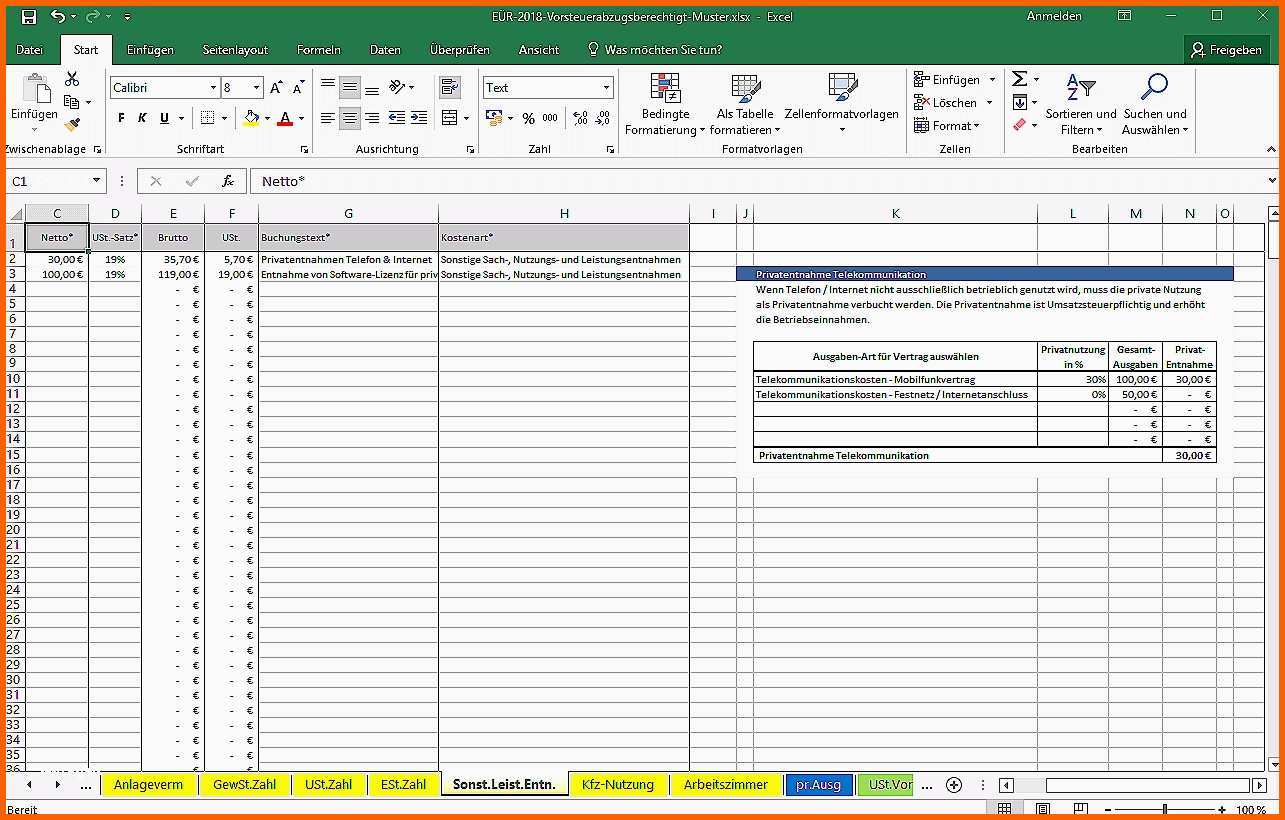Toggle wrap text for cells
This screenshot has height=820, width=1285.
[x=450, y=88]
